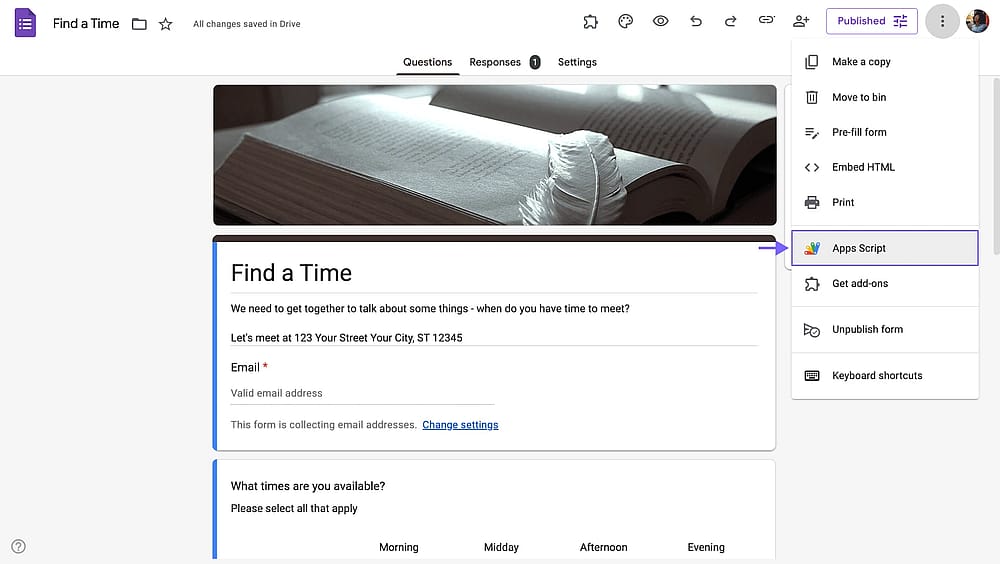Open the move to folder icon

139,24
